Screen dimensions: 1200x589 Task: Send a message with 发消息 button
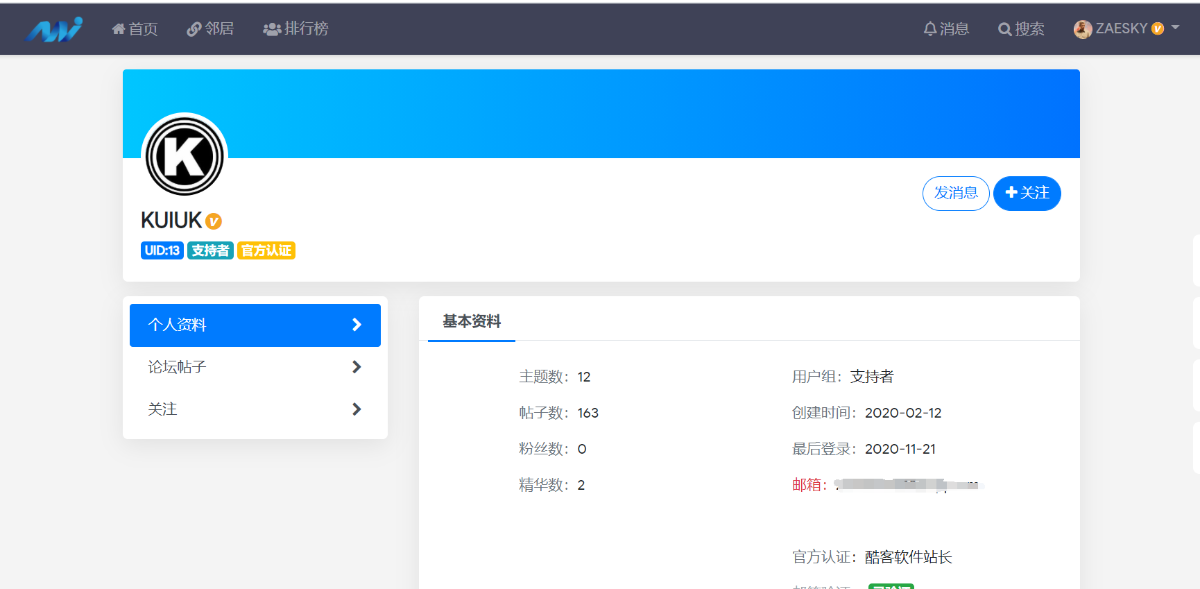956,193
